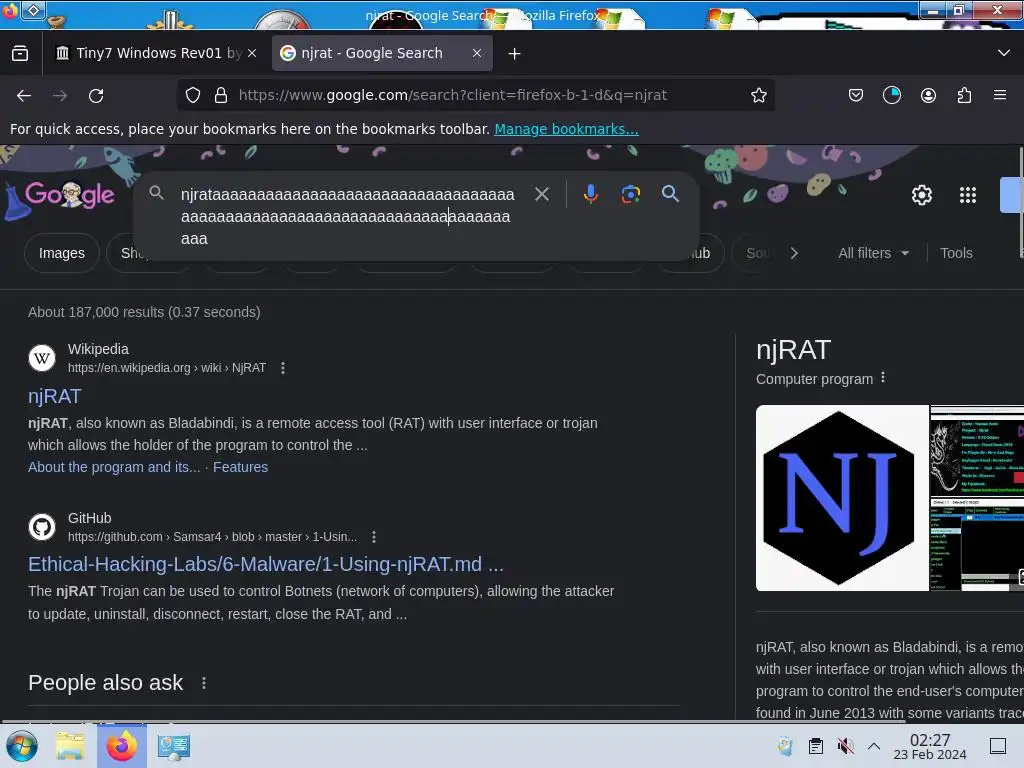Open the control panel taskbar icon

(x=173, y=746)
